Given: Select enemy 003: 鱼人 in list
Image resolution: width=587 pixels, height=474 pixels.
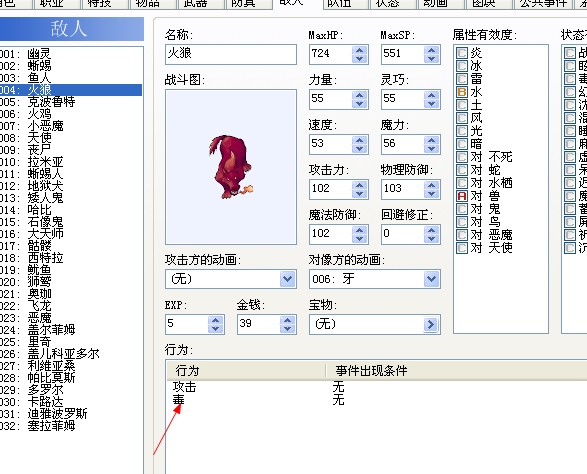Looking at the screenshot, I should click(x=71, y=78).
